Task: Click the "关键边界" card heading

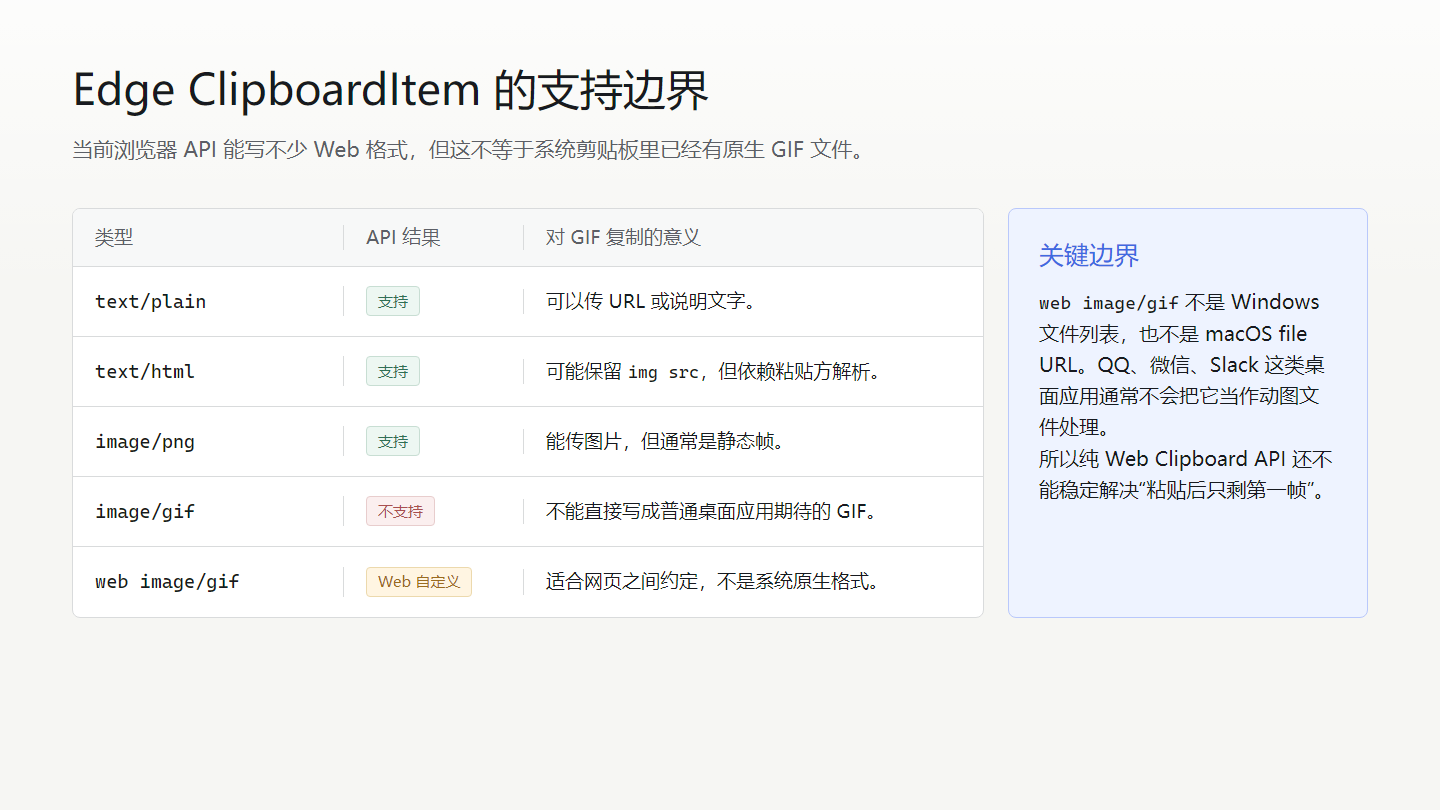Action: click(x=1089, y=255)
